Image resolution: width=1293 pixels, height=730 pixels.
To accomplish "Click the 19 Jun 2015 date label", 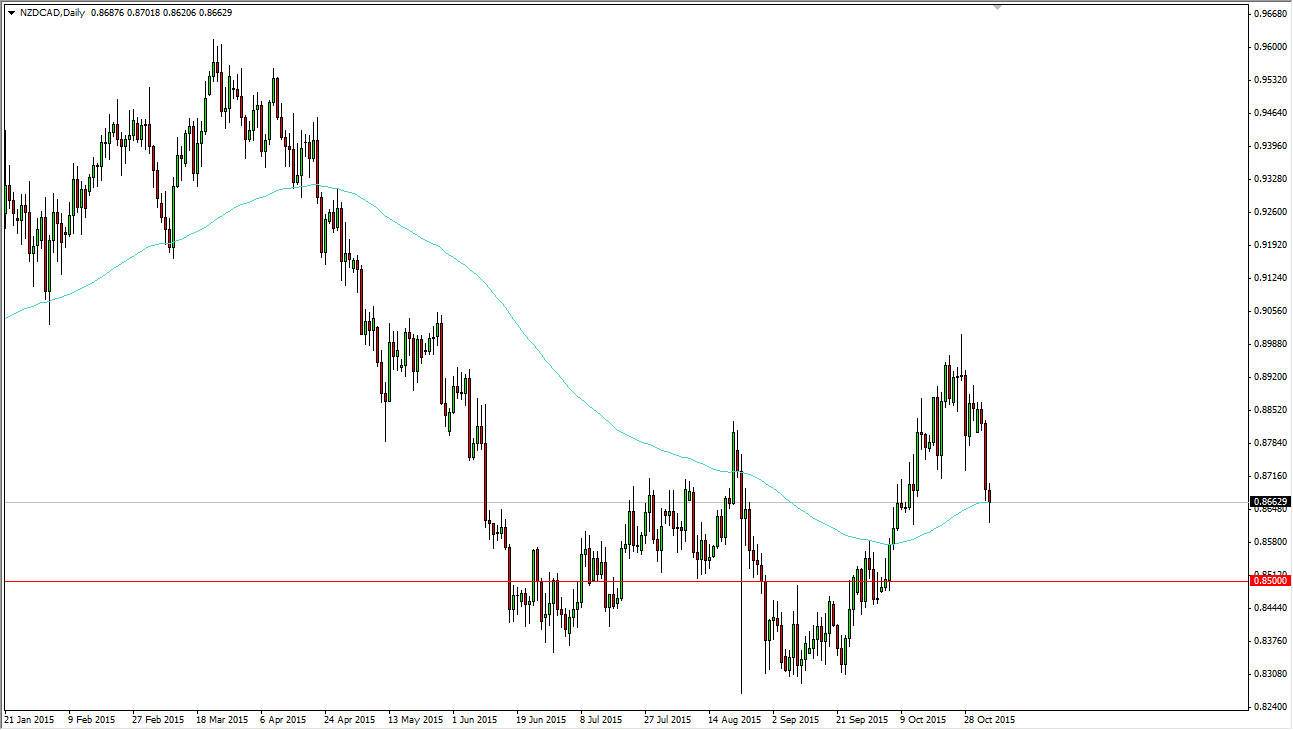I will point(540,720).
